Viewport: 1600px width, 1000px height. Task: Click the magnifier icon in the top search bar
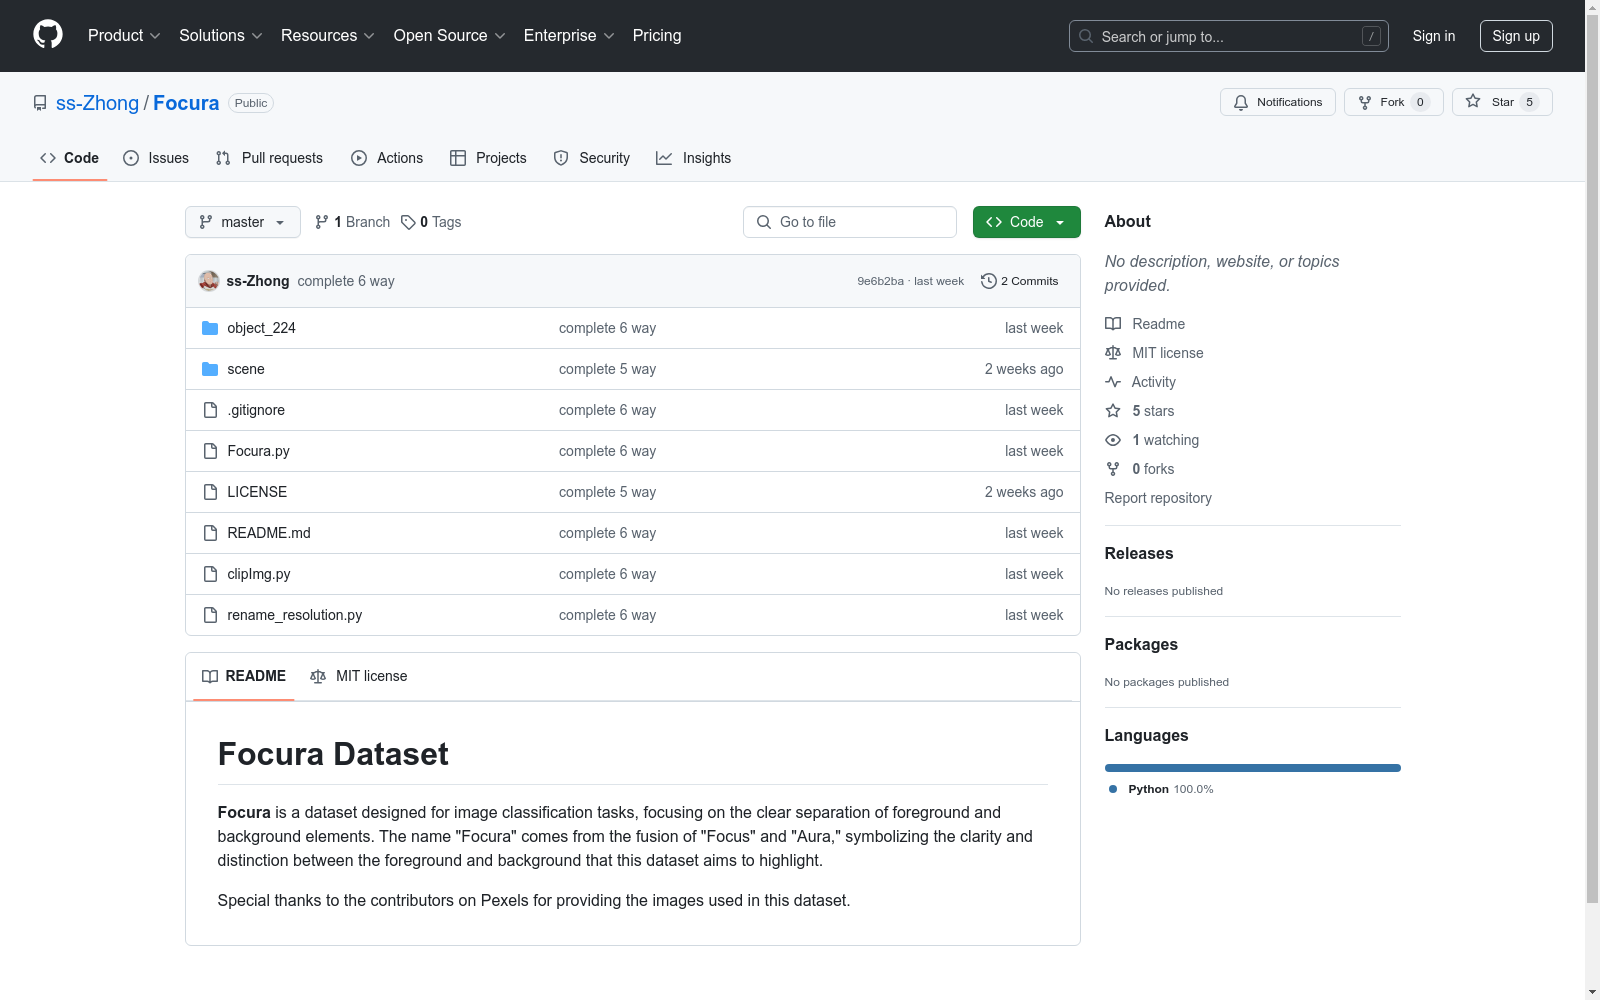tap(1086, 36)
